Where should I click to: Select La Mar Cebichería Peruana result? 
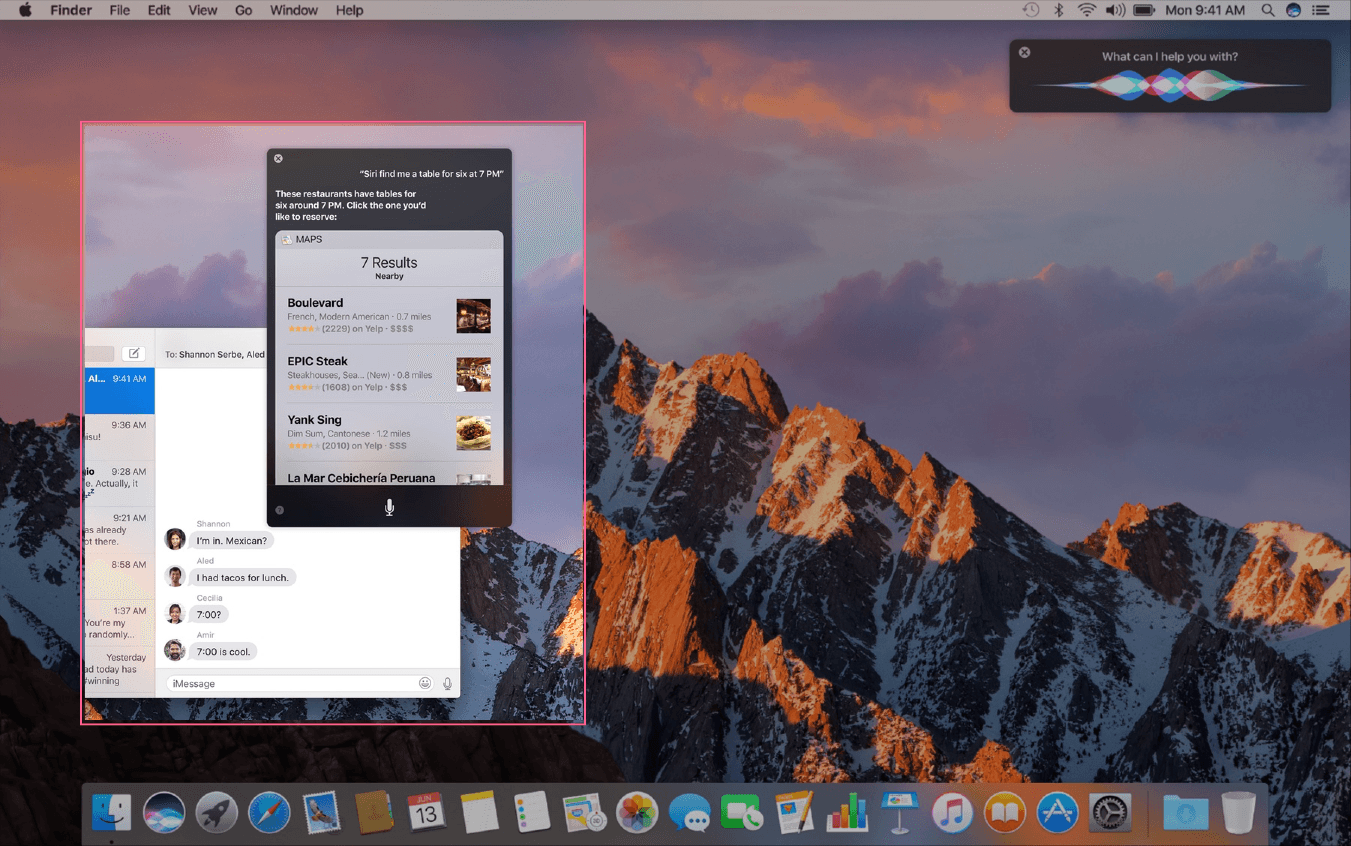point(389,475)
